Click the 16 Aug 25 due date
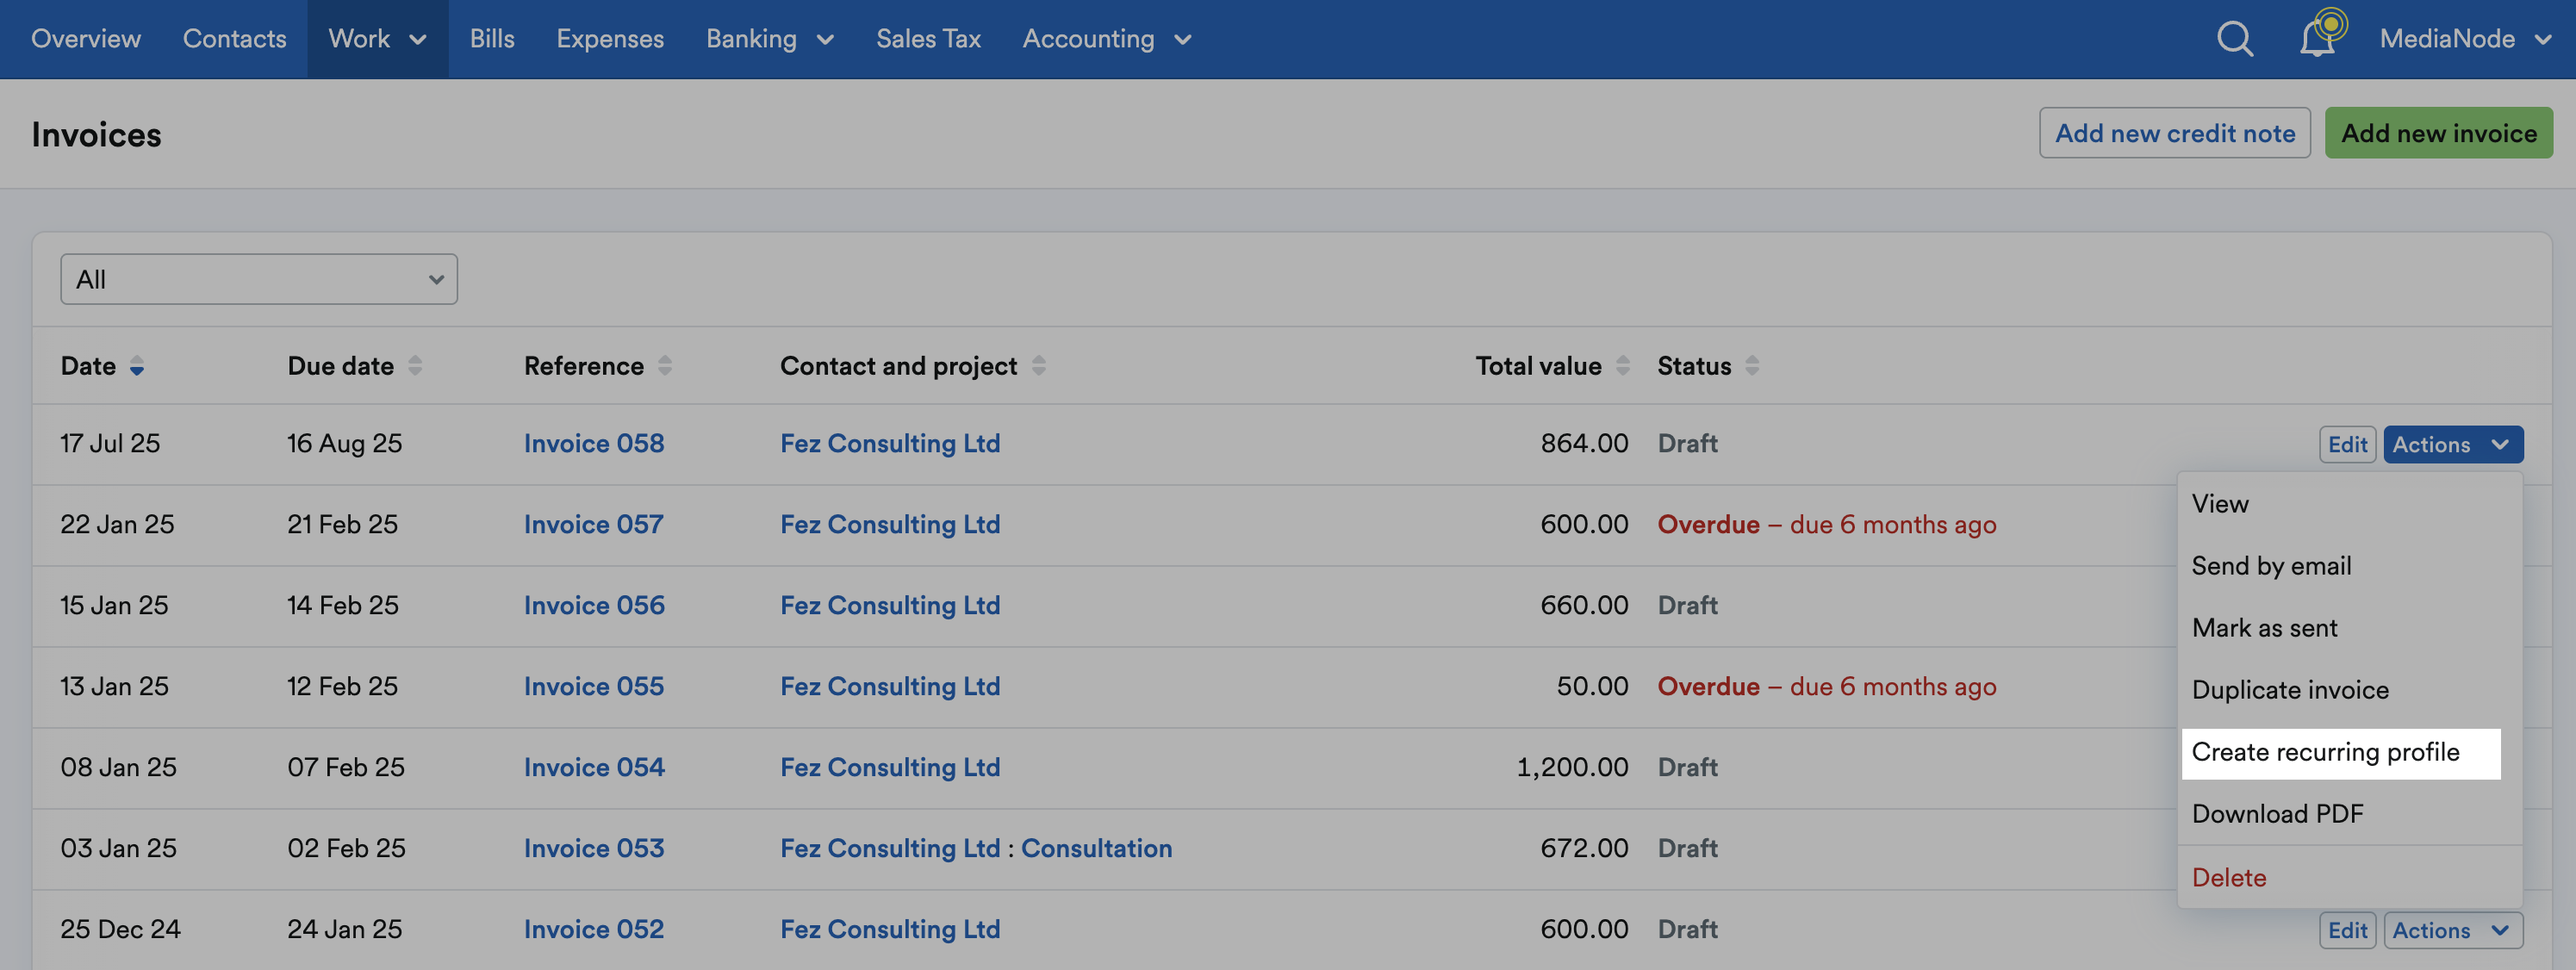 click(345, 444)
